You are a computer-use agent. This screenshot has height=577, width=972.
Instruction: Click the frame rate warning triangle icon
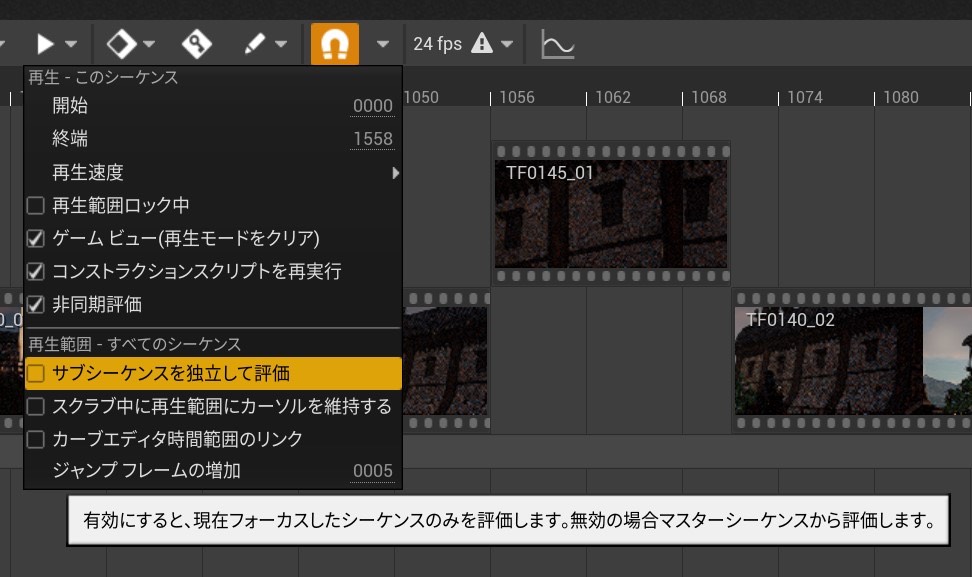click(482, 43)
